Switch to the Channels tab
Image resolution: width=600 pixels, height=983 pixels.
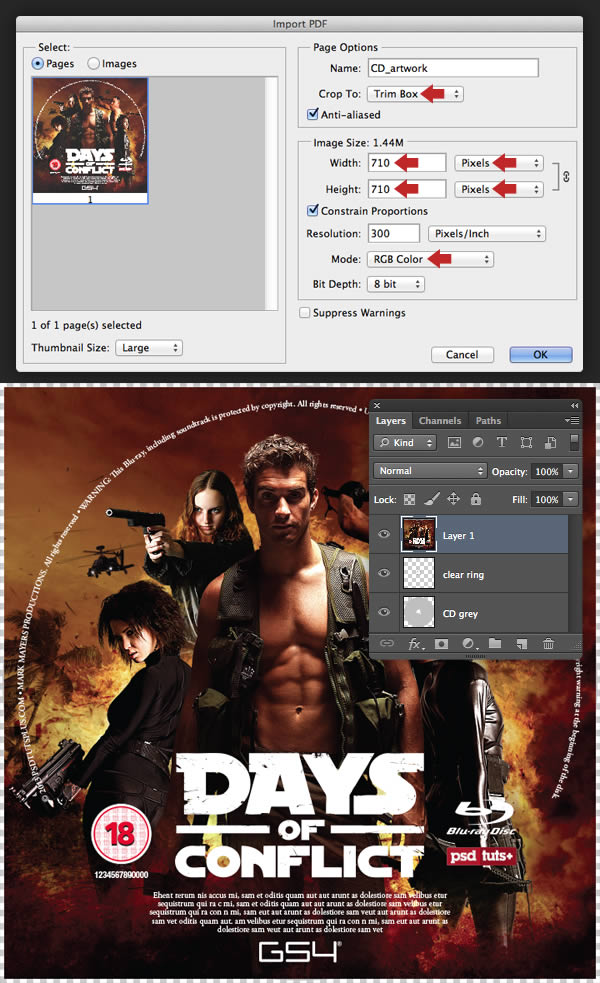[439, 421]
